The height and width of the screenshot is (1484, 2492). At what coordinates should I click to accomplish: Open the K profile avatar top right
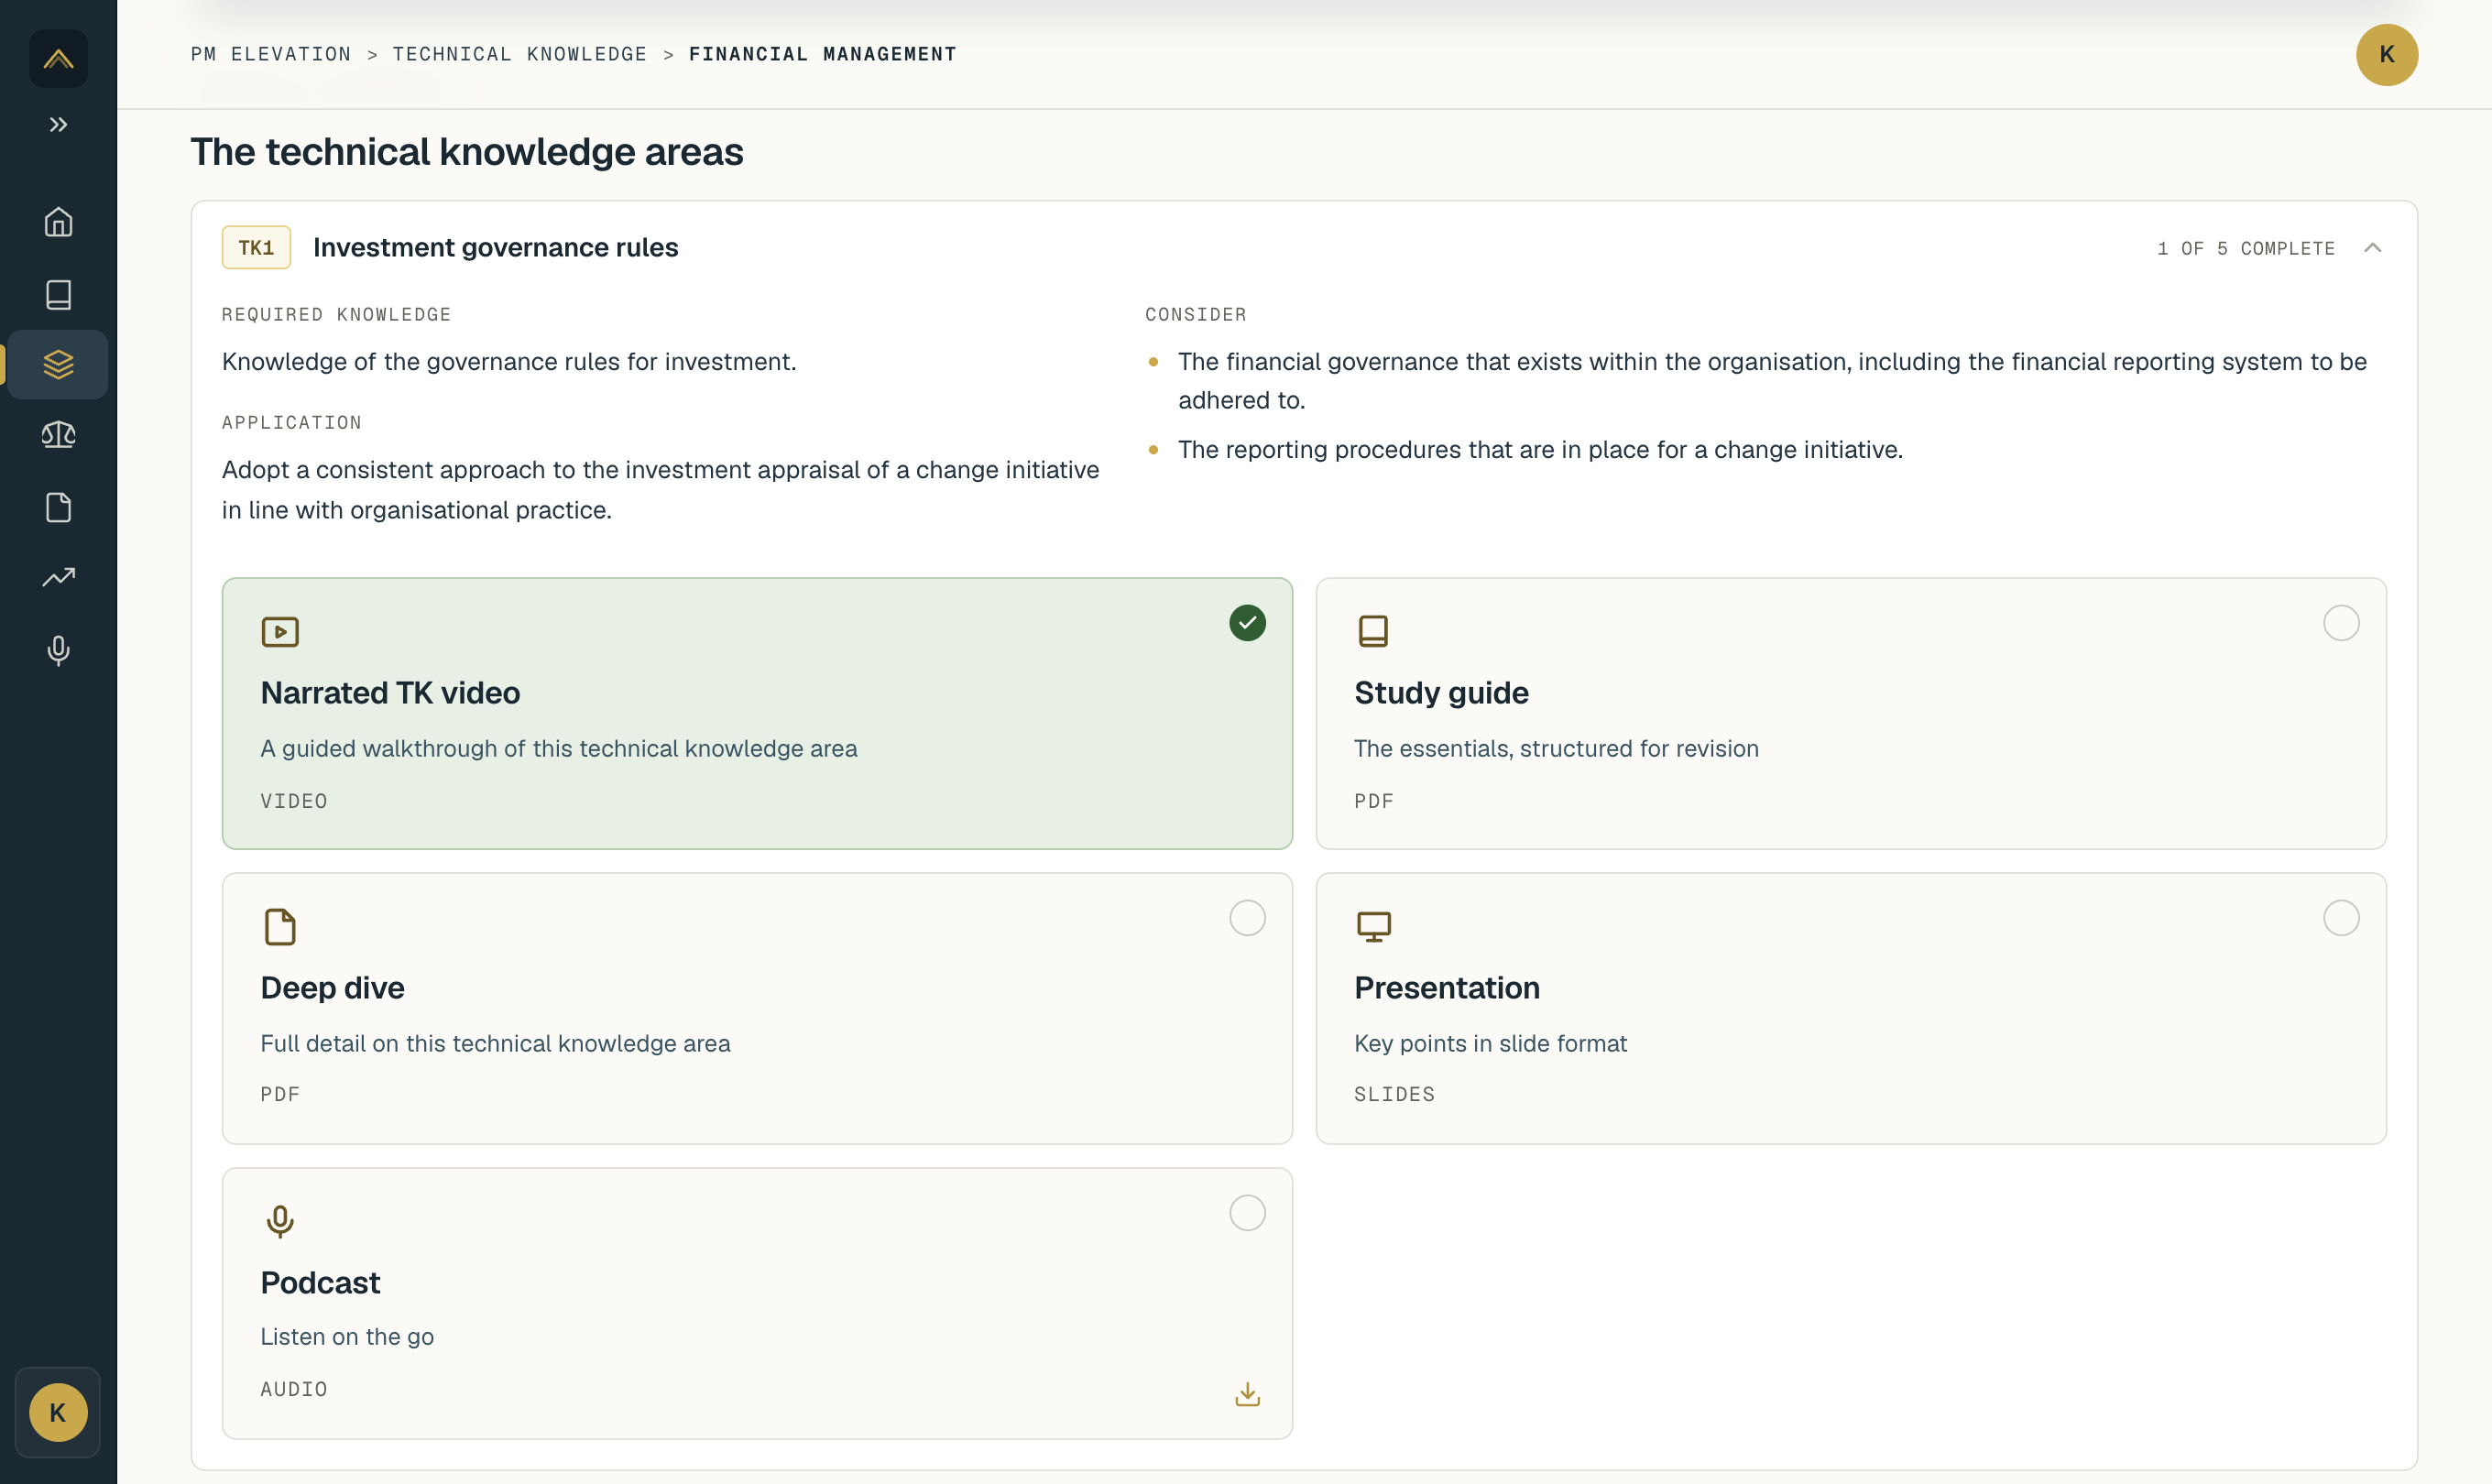2386,55
